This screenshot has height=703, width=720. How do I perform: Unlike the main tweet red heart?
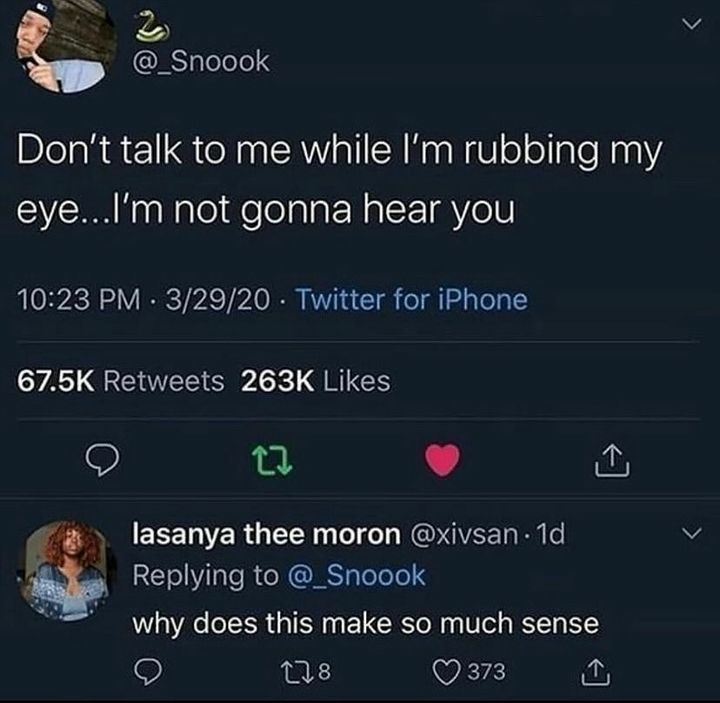tap(442, 460)
